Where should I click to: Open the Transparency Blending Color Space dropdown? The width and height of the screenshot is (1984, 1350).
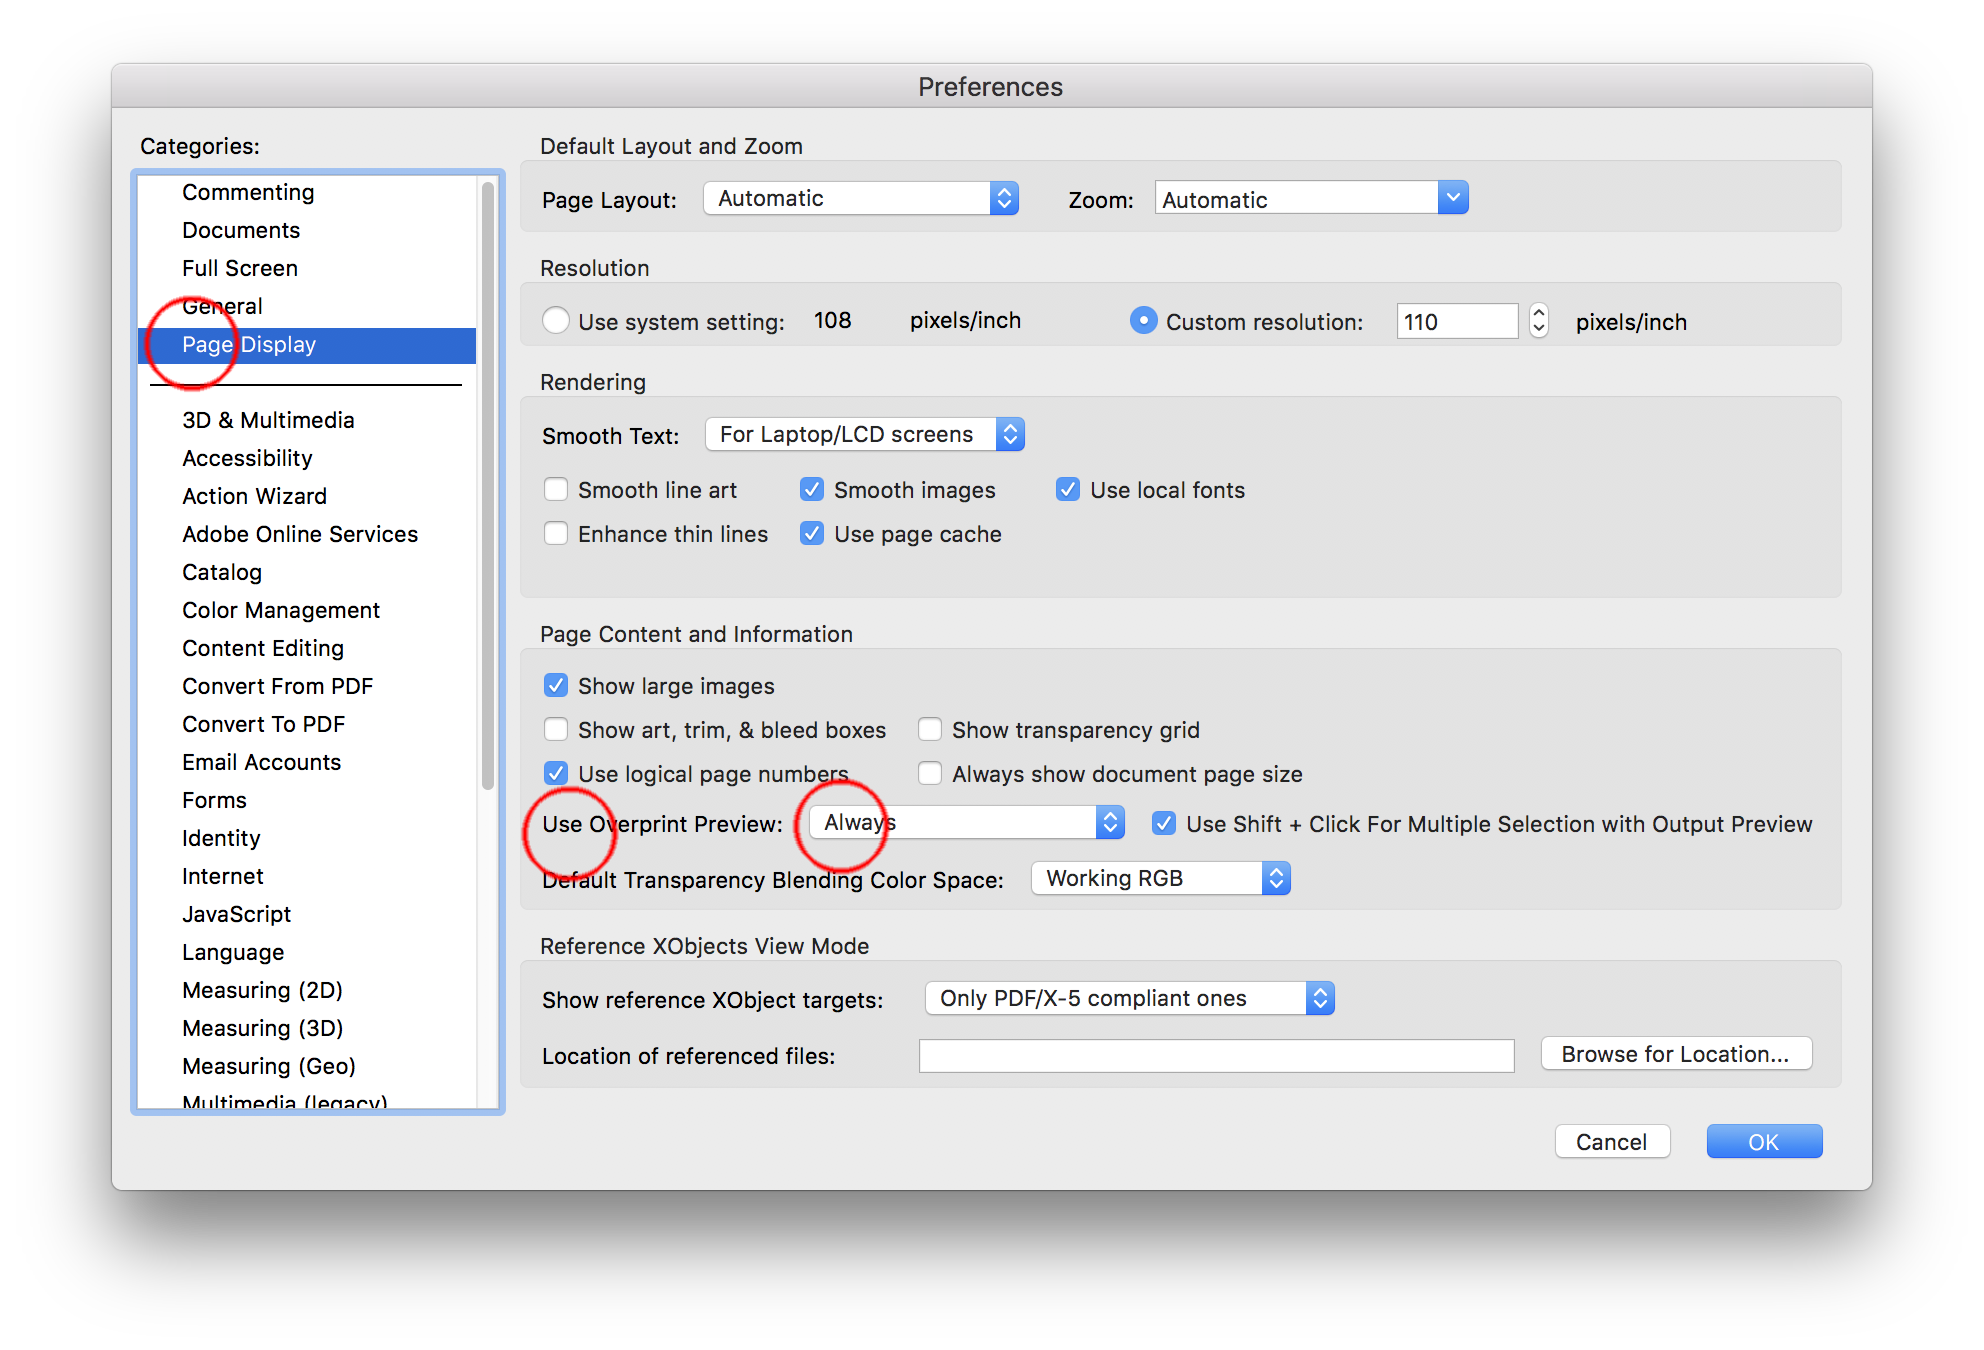(1159, 878)
